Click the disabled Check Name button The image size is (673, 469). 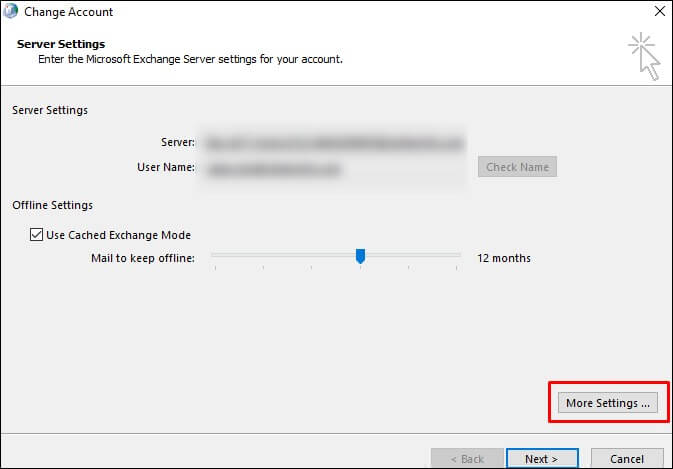click(x=517, y=166)
